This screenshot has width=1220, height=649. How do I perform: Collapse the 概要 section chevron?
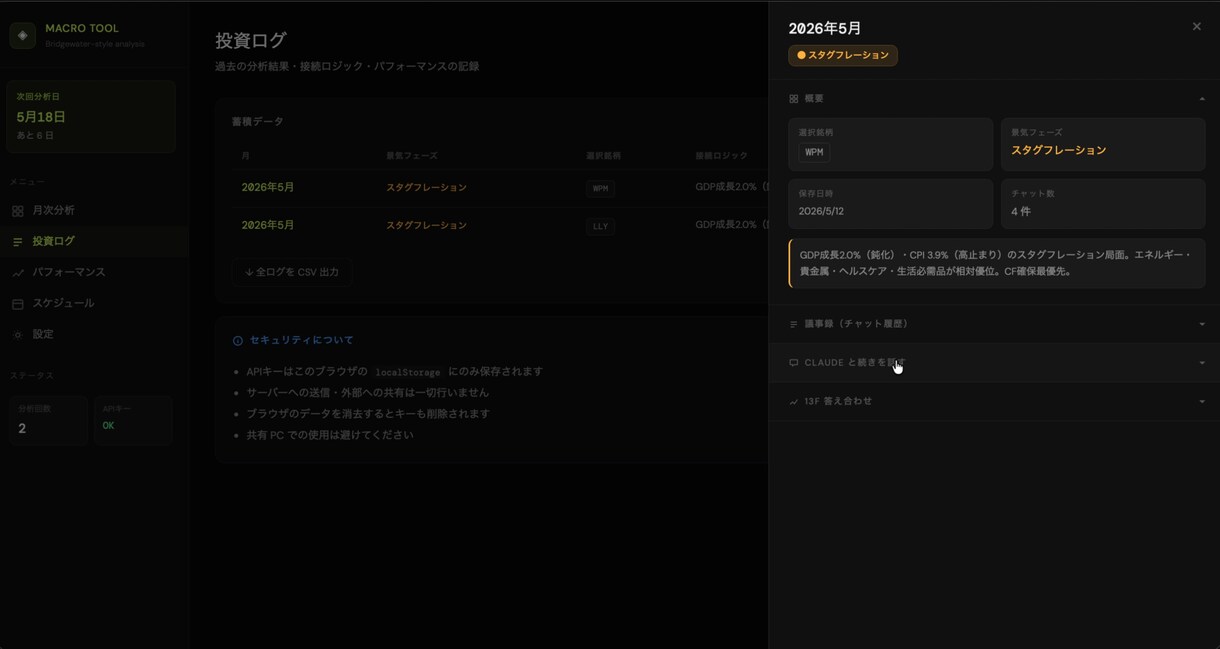point(1202,99)
